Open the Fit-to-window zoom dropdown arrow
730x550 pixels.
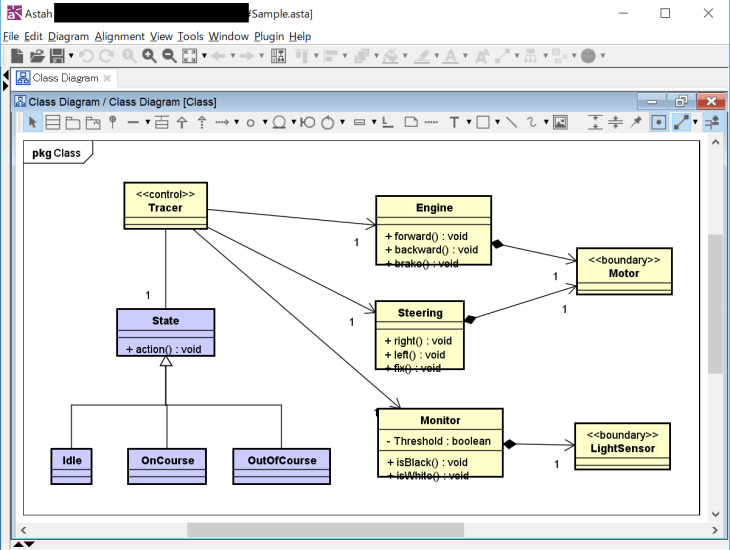(x=204, y=56)
